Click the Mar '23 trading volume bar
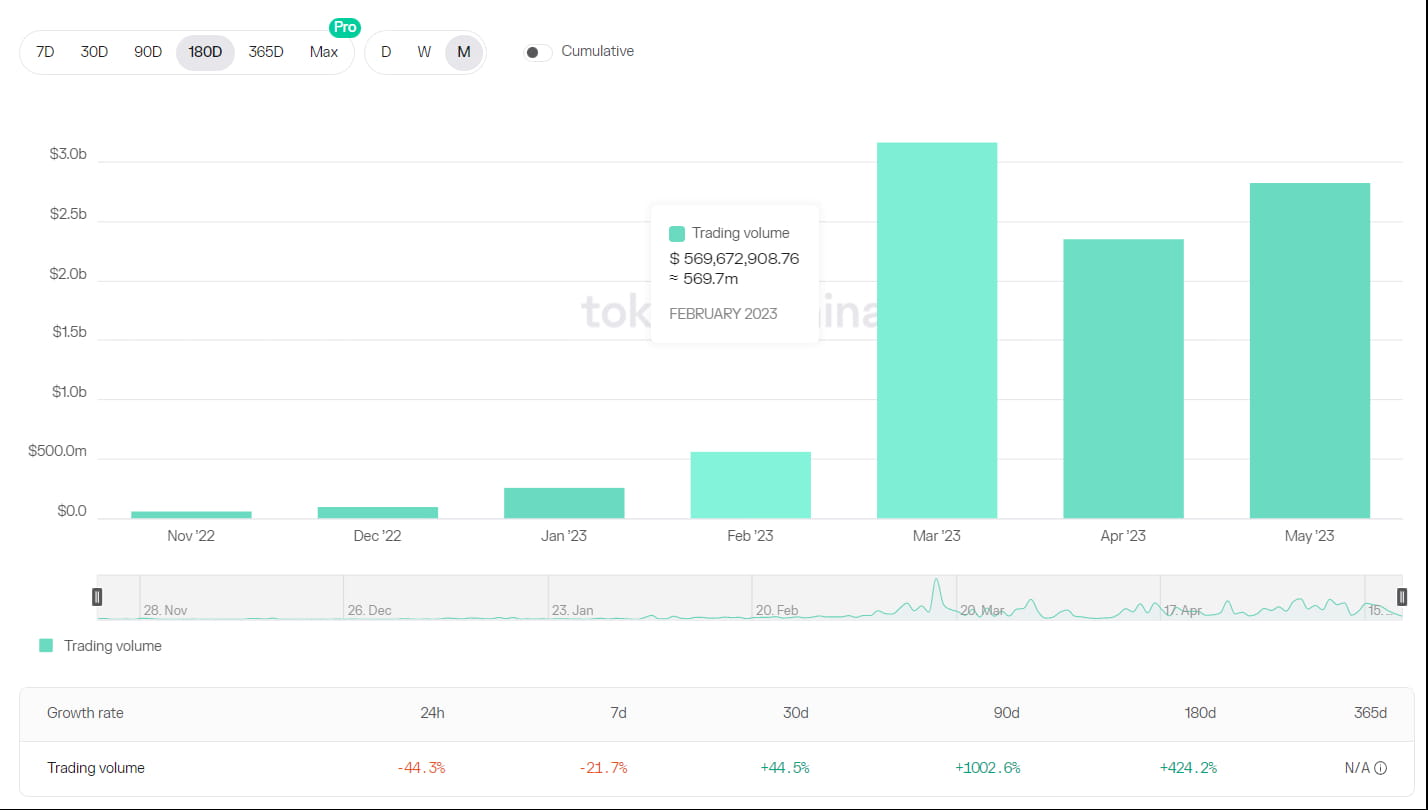This screenshot has width=1428, height=810. [x=937, y=330]
